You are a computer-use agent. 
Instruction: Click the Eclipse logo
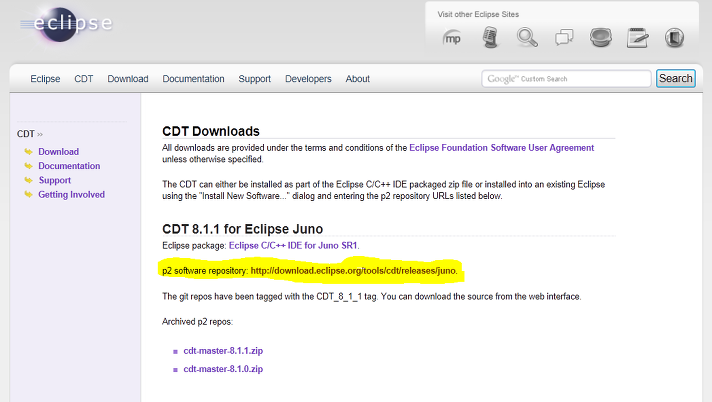pyautogui.click(x=67, y=24)
